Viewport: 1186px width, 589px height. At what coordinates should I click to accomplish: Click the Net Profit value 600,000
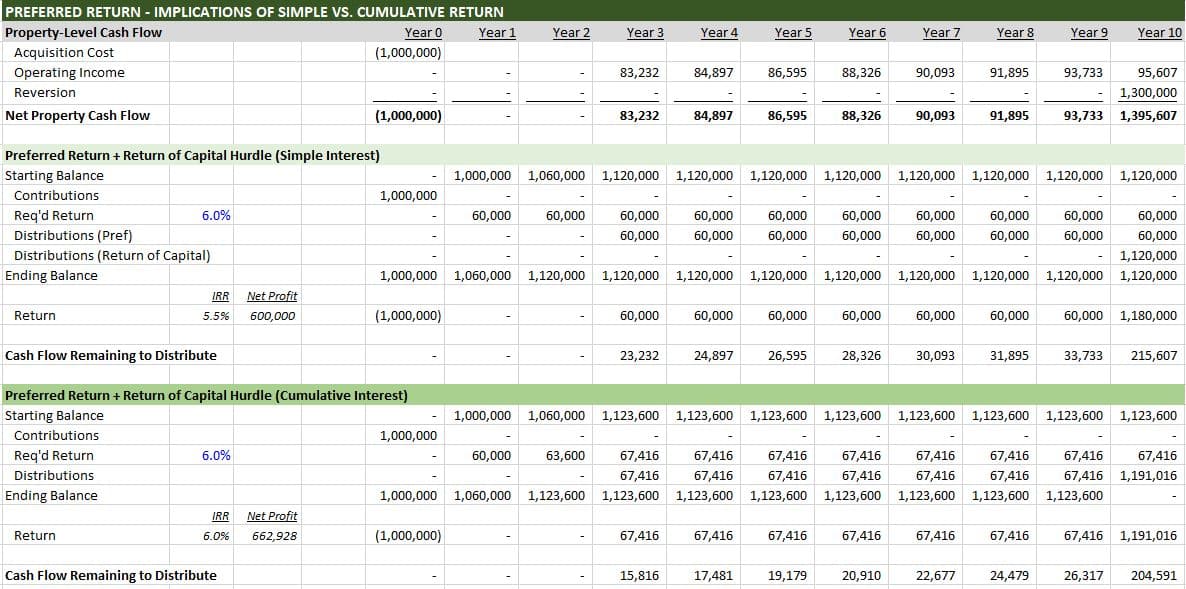[271, 316]
